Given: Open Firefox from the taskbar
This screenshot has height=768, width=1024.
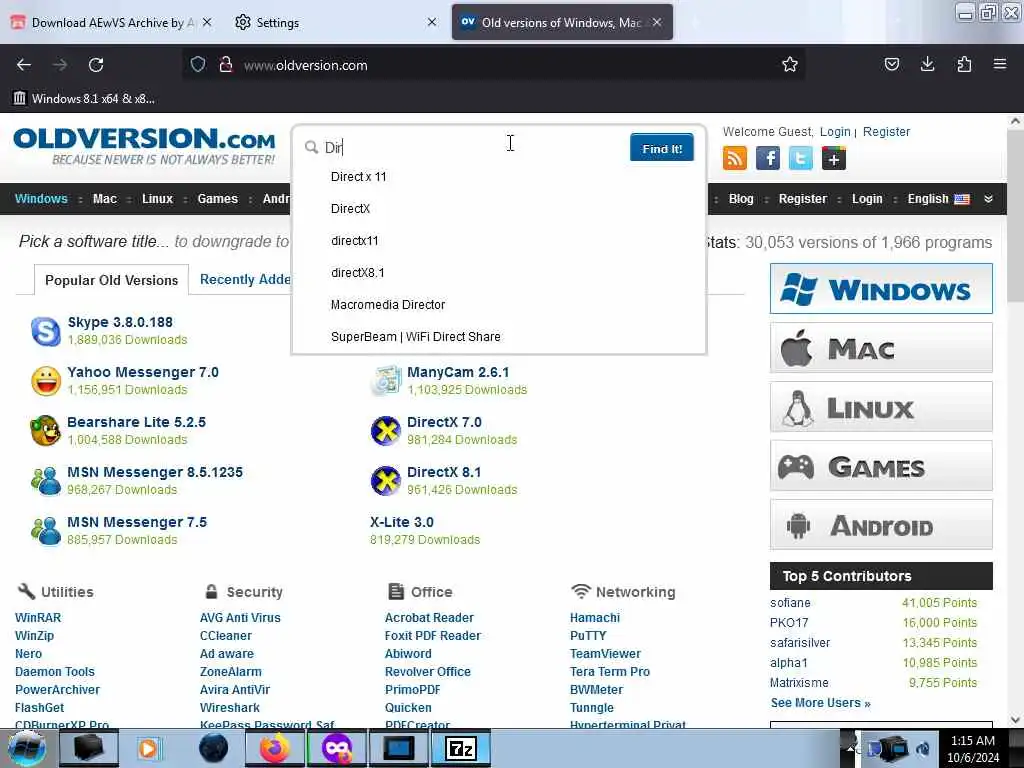Looking at the screenshot, I should [275, 748].
